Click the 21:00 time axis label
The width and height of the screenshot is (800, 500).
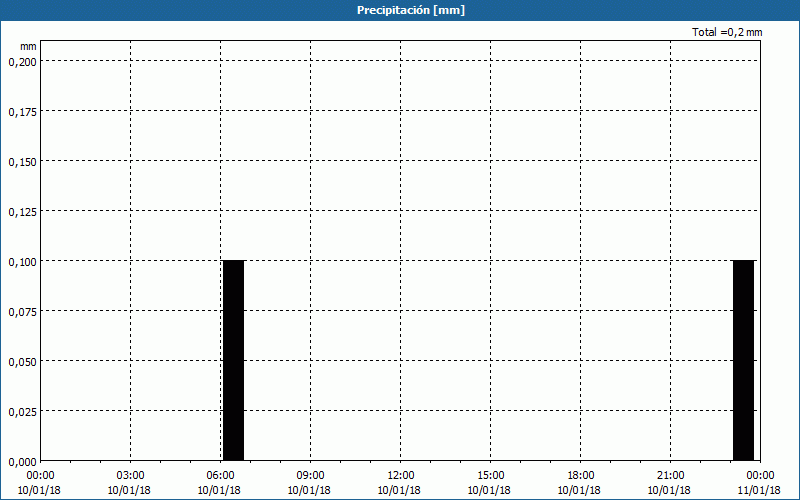pos(670,475)
